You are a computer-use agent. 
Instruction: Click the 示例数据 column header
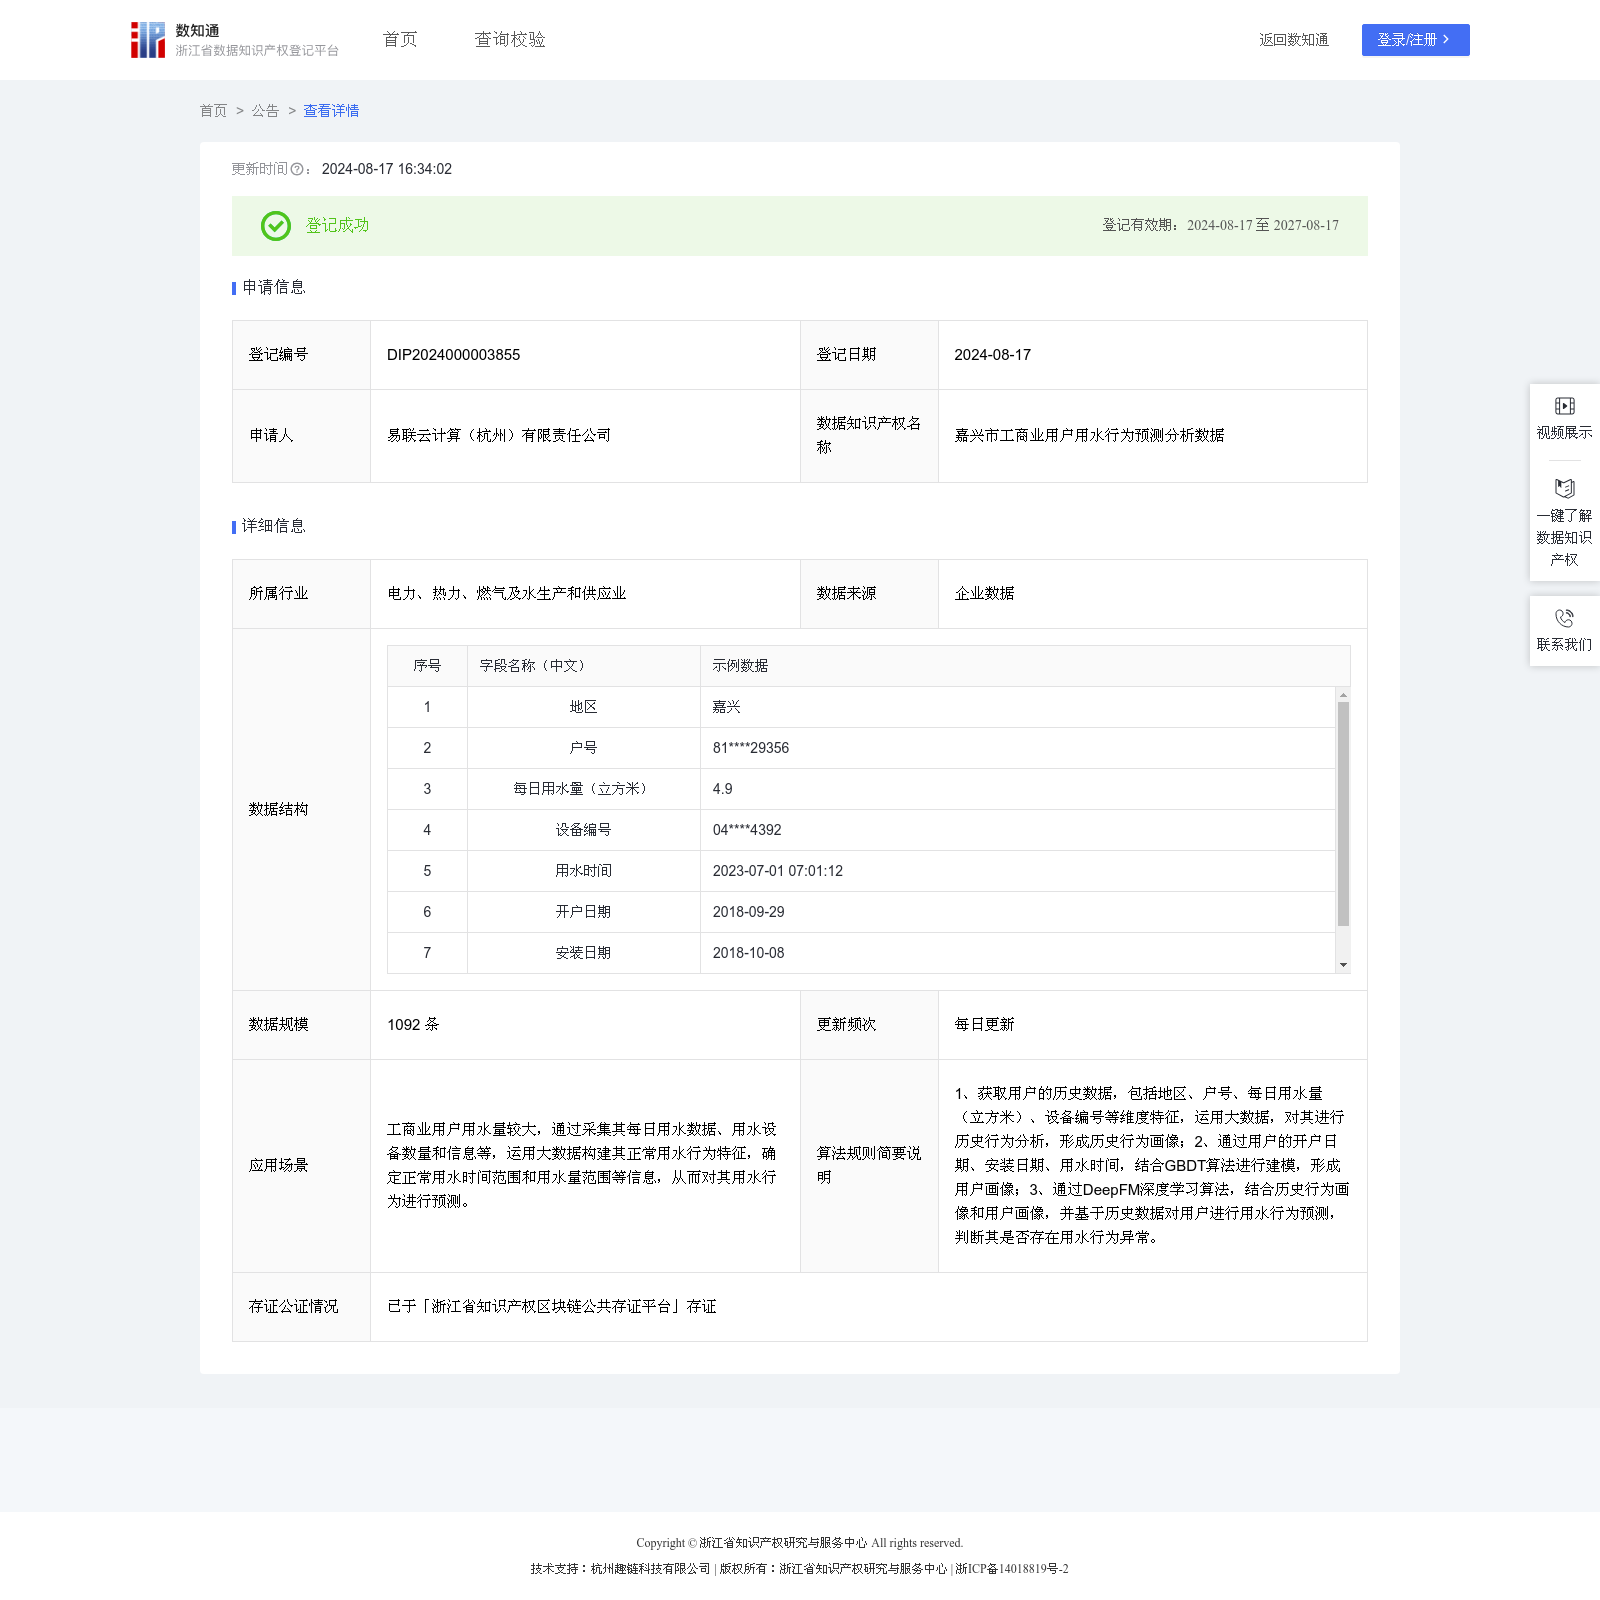[740, 666]
